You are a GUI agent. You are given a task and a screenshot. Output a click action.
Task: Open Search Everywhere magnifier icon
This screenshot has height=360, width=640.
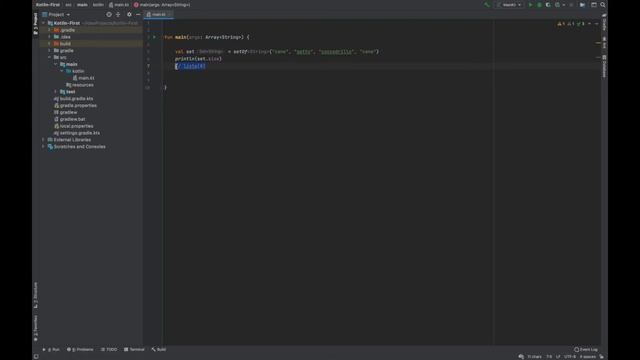click(603, 5)
